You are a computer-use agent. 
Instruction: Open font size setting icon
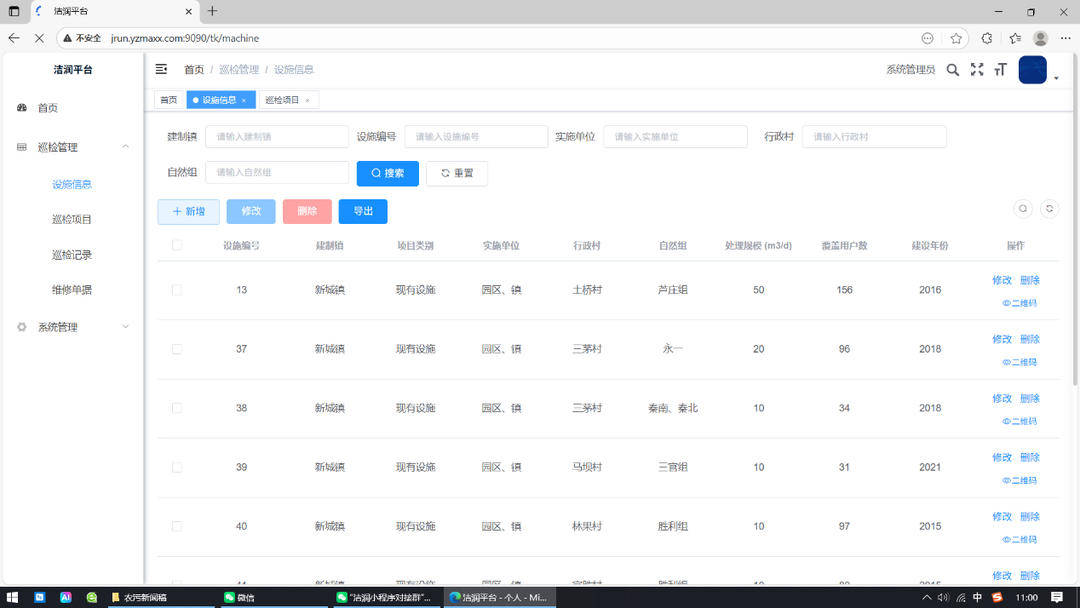(x=1000, y=70)
